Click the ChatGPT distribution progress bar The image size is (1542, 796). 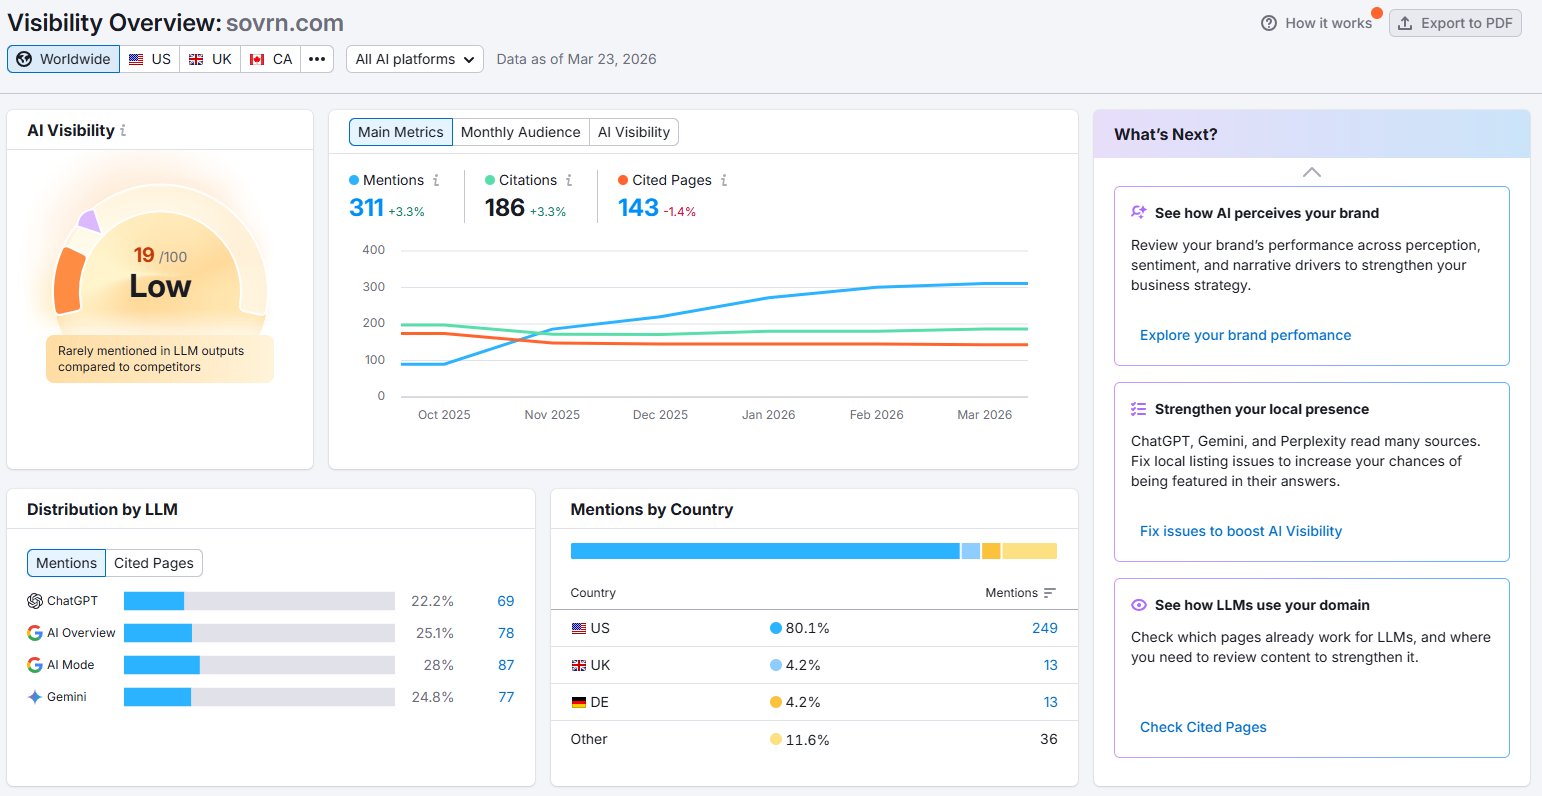point(259,601)
